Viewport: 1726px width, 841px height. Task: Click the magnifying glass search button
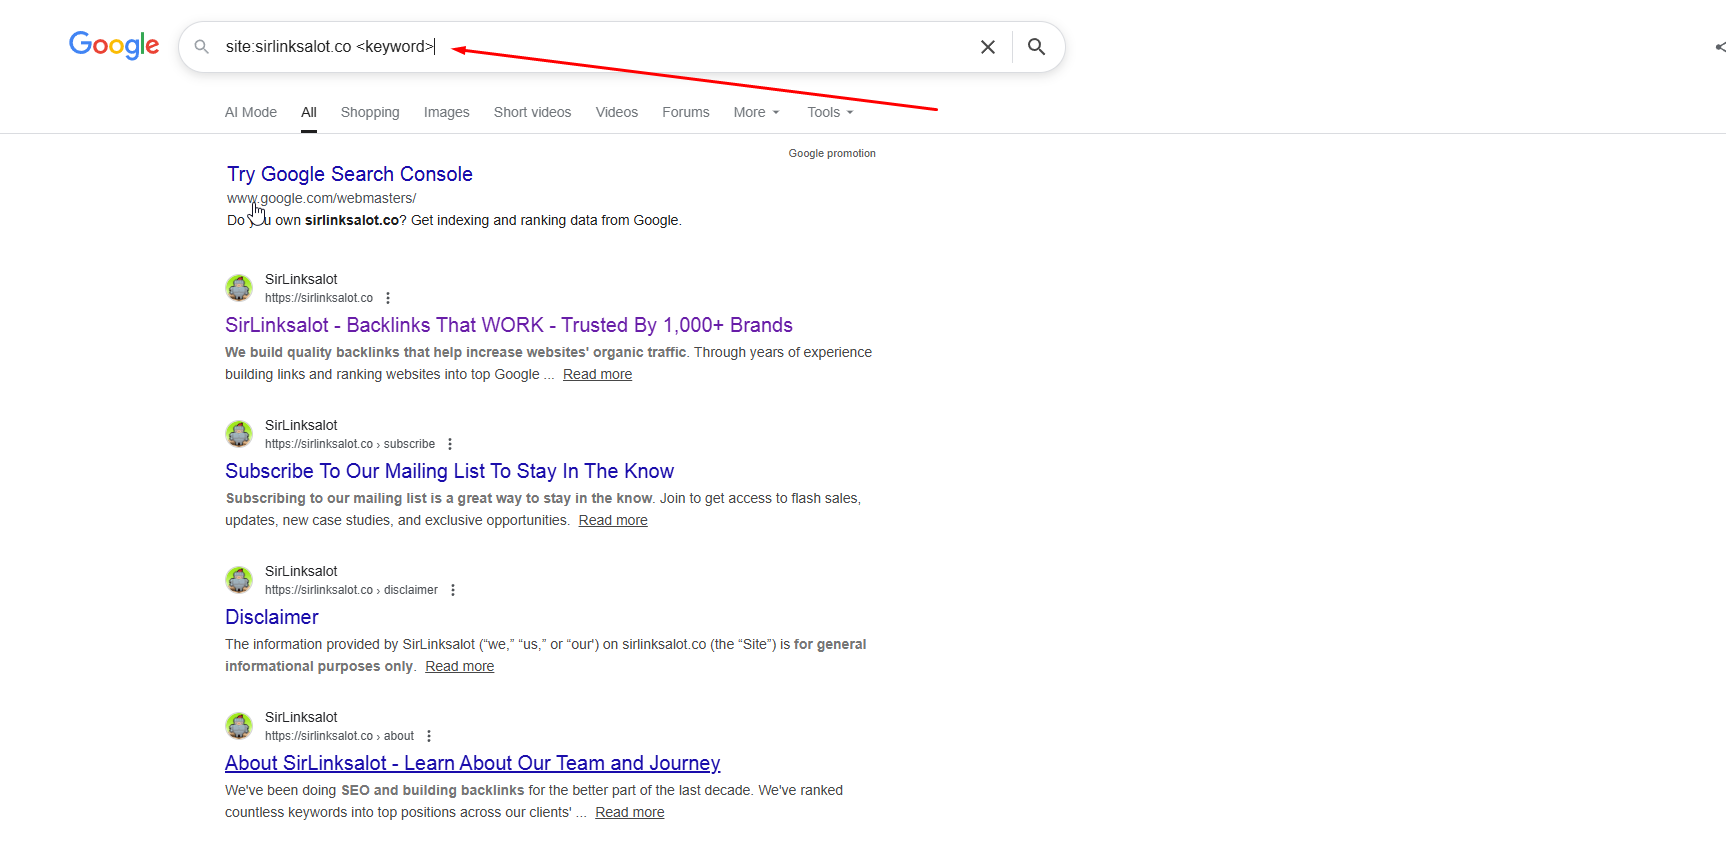point(1036,47)
